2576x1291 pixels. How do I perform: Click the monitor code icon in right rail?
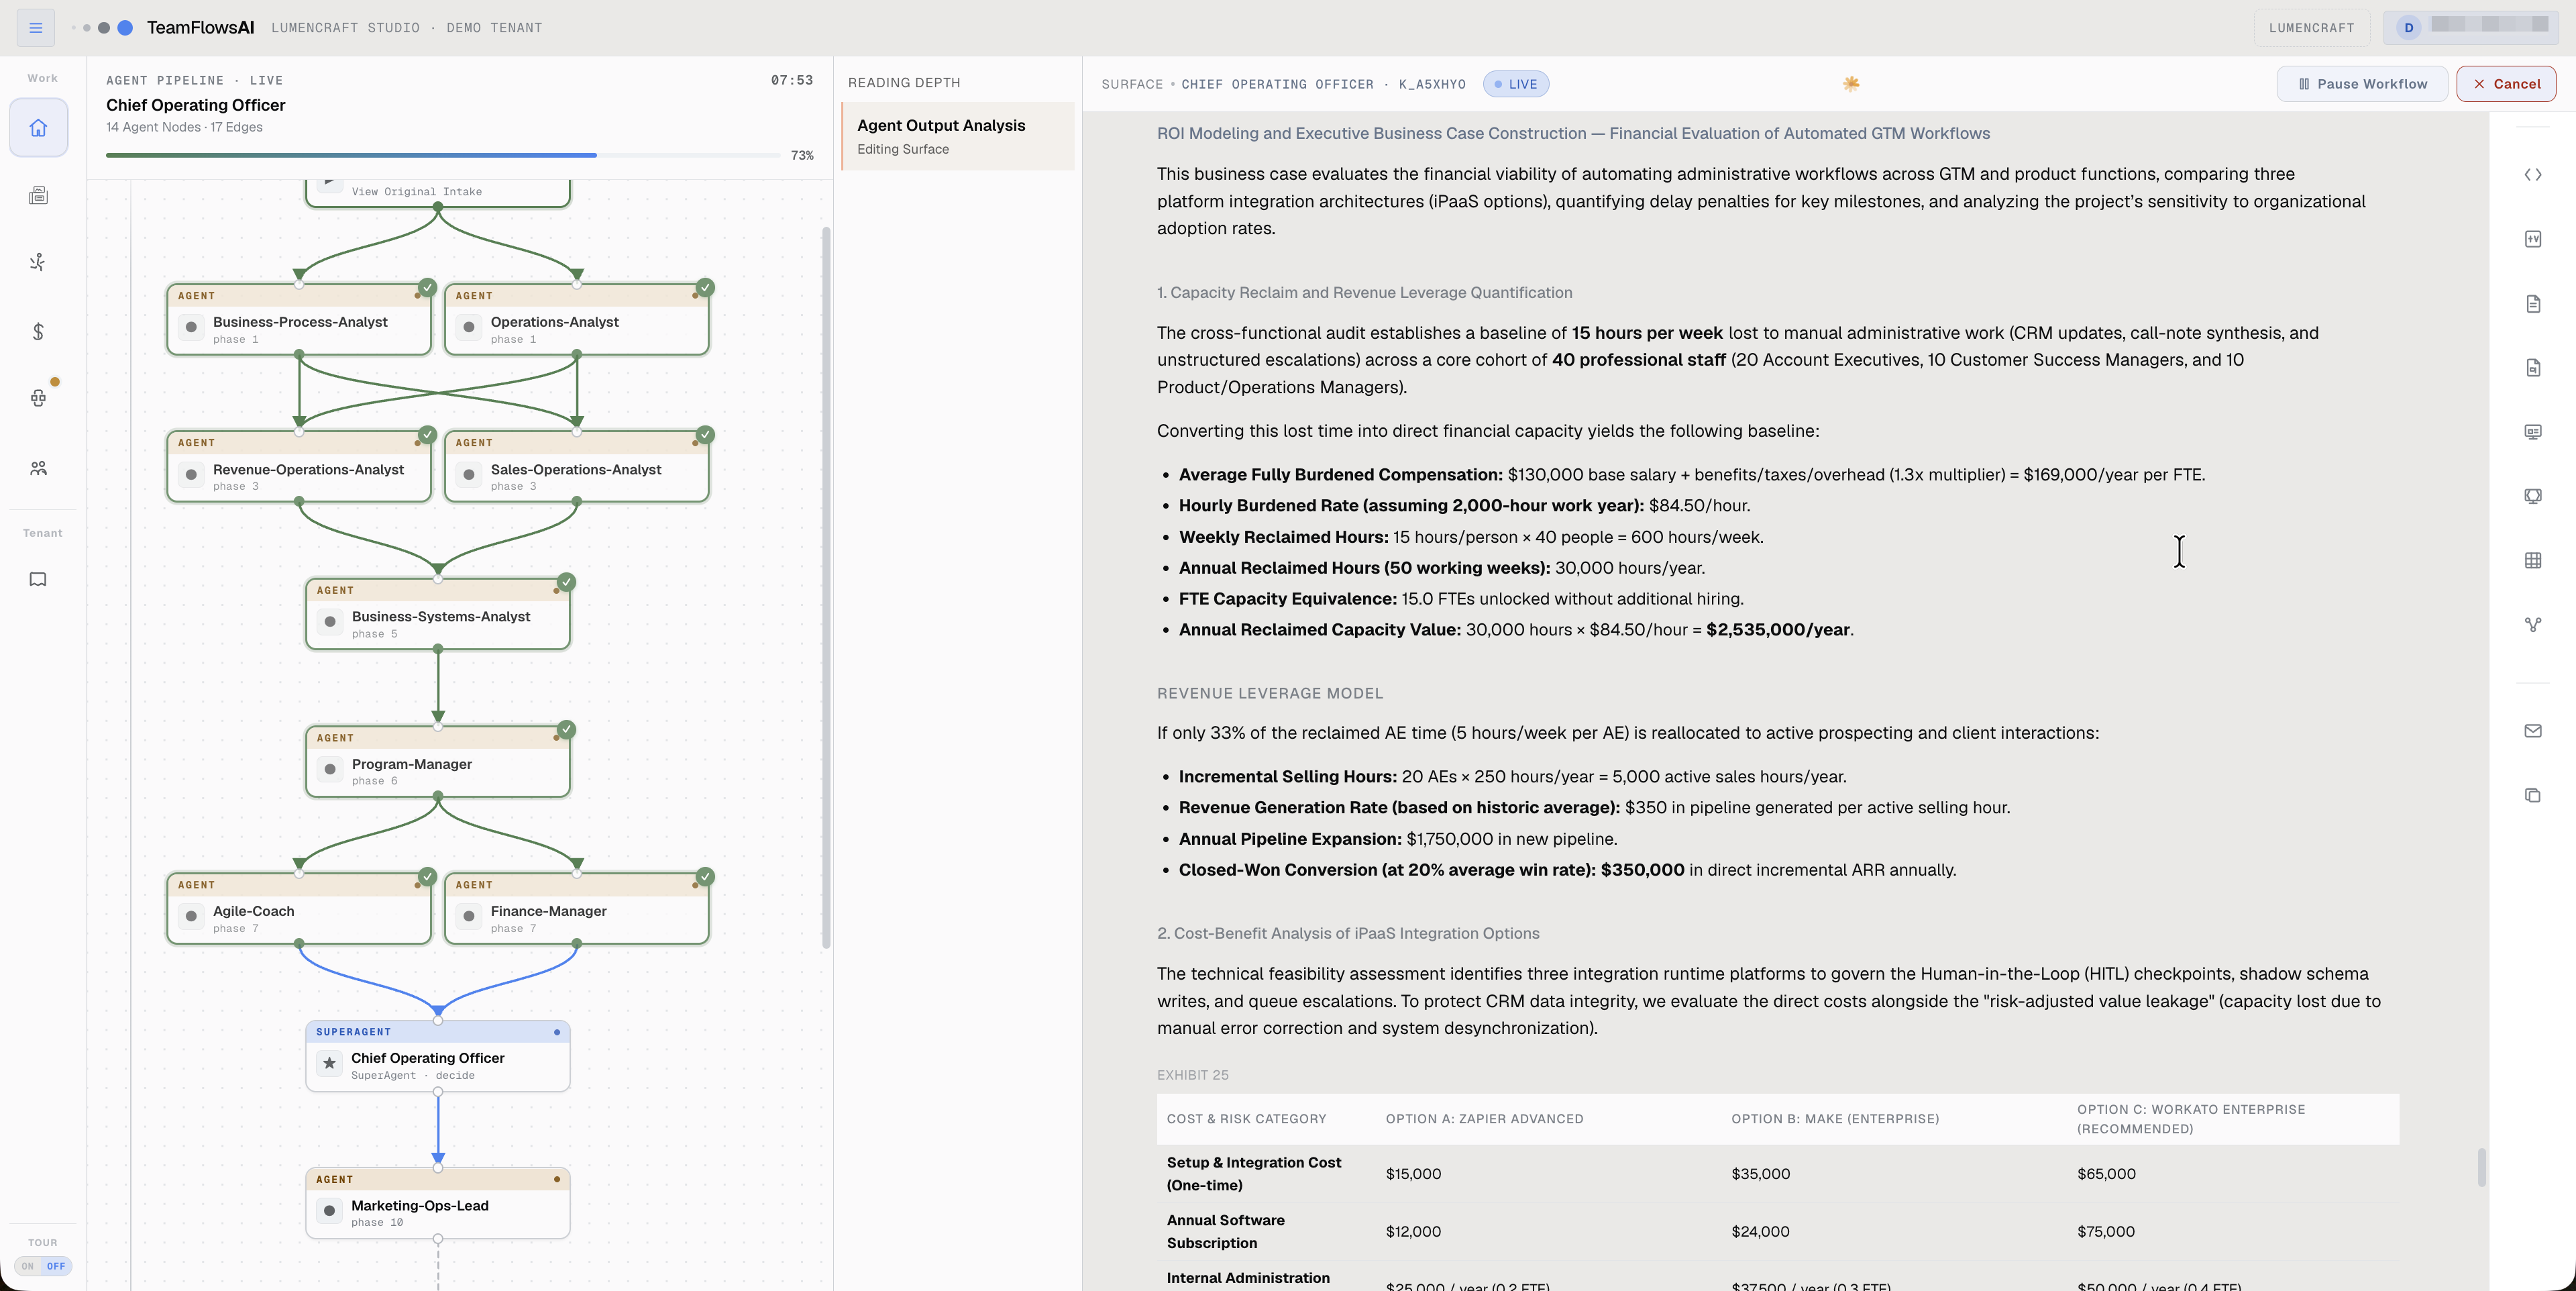click(2532, 496)
